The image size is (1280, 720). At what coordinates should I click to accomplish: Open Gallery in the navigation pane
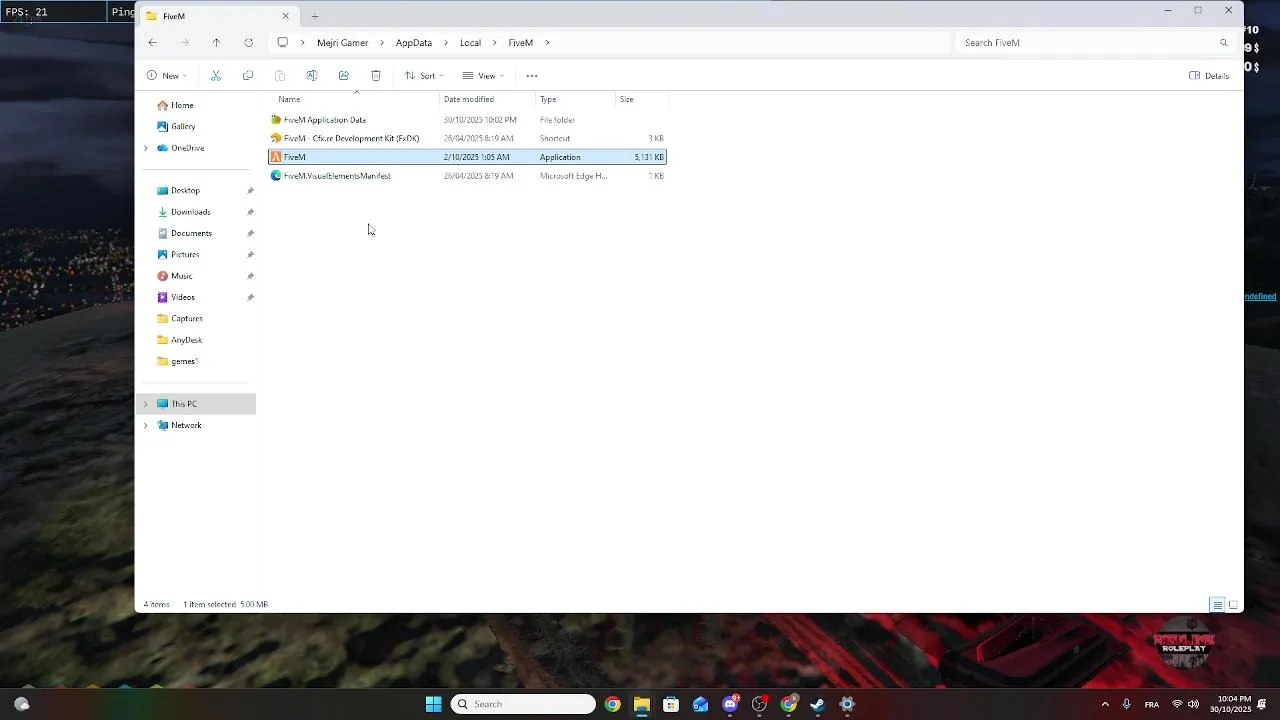click(x=183, y=126)
